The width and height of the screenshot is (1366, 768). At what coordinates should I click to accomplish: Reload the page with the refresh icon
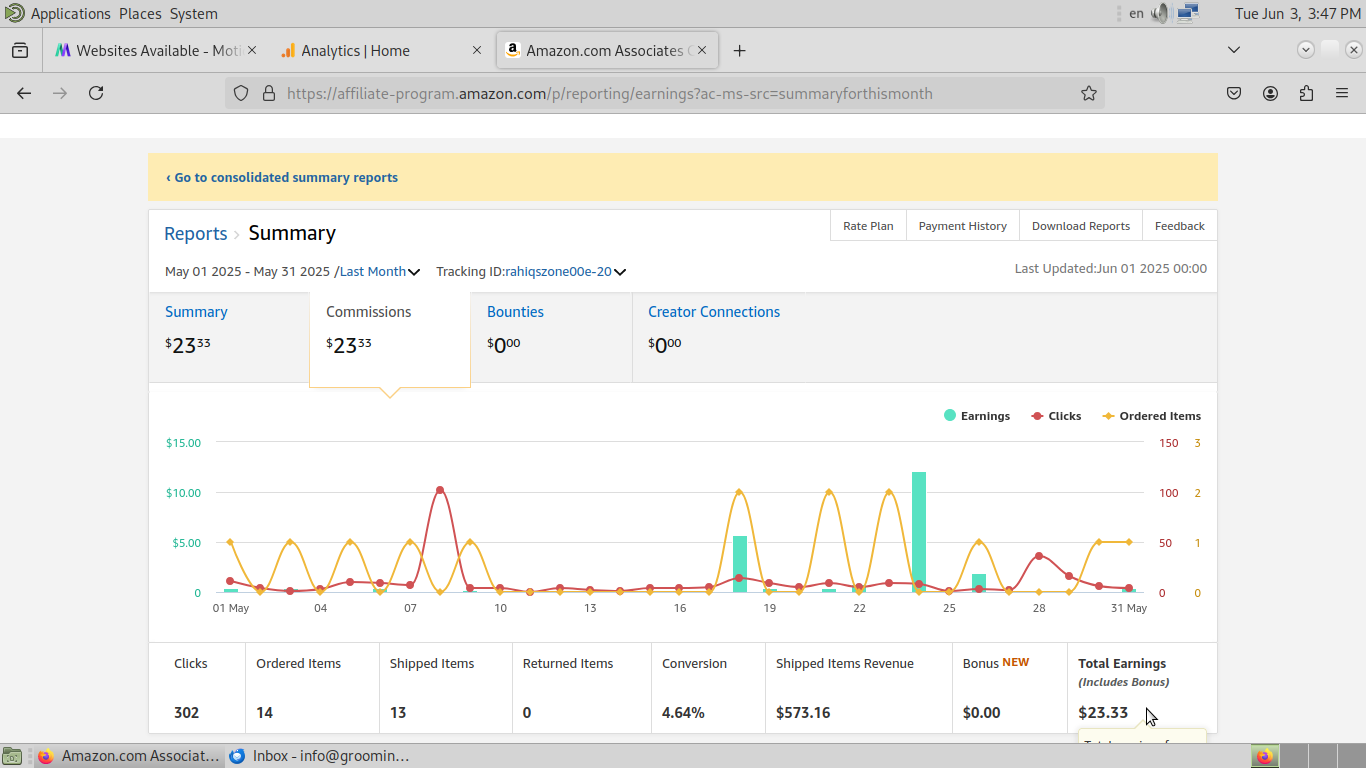tap(96, 93)
